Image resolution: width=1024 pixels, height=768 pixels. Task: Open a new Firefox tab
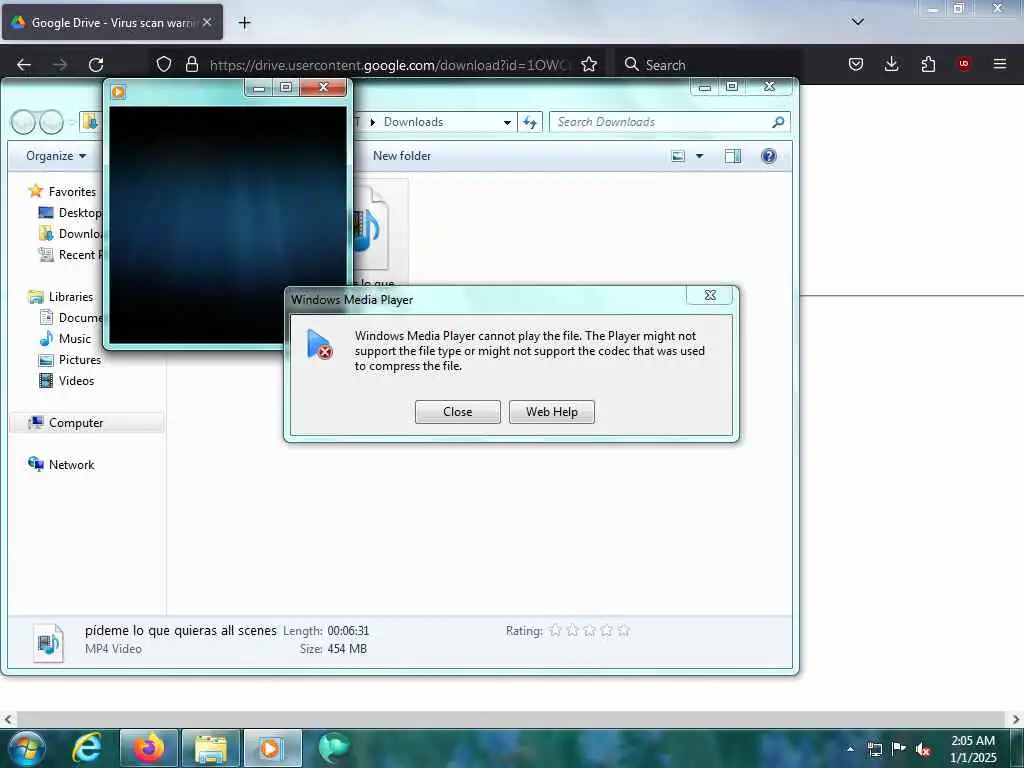[244, 23]
